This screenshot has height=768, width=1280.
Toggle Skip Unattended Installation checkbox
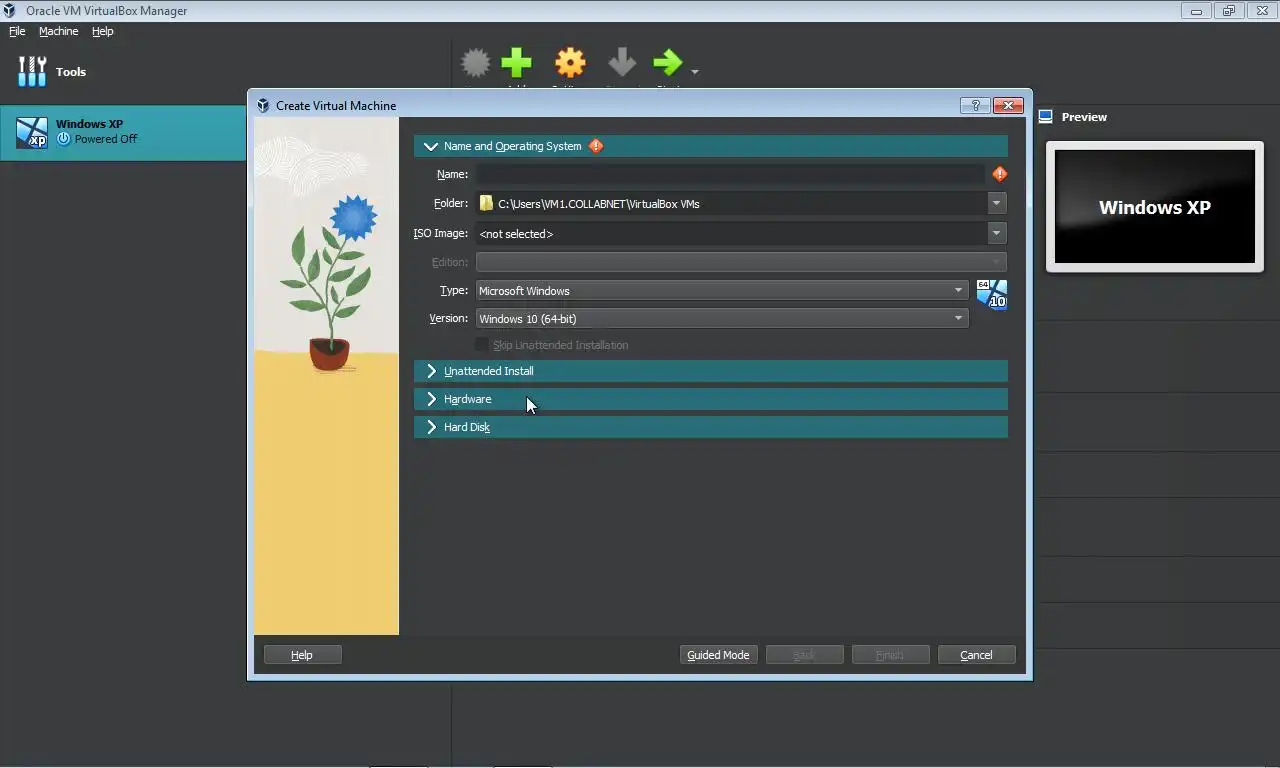pyautogui.click(x=482, y=345)
